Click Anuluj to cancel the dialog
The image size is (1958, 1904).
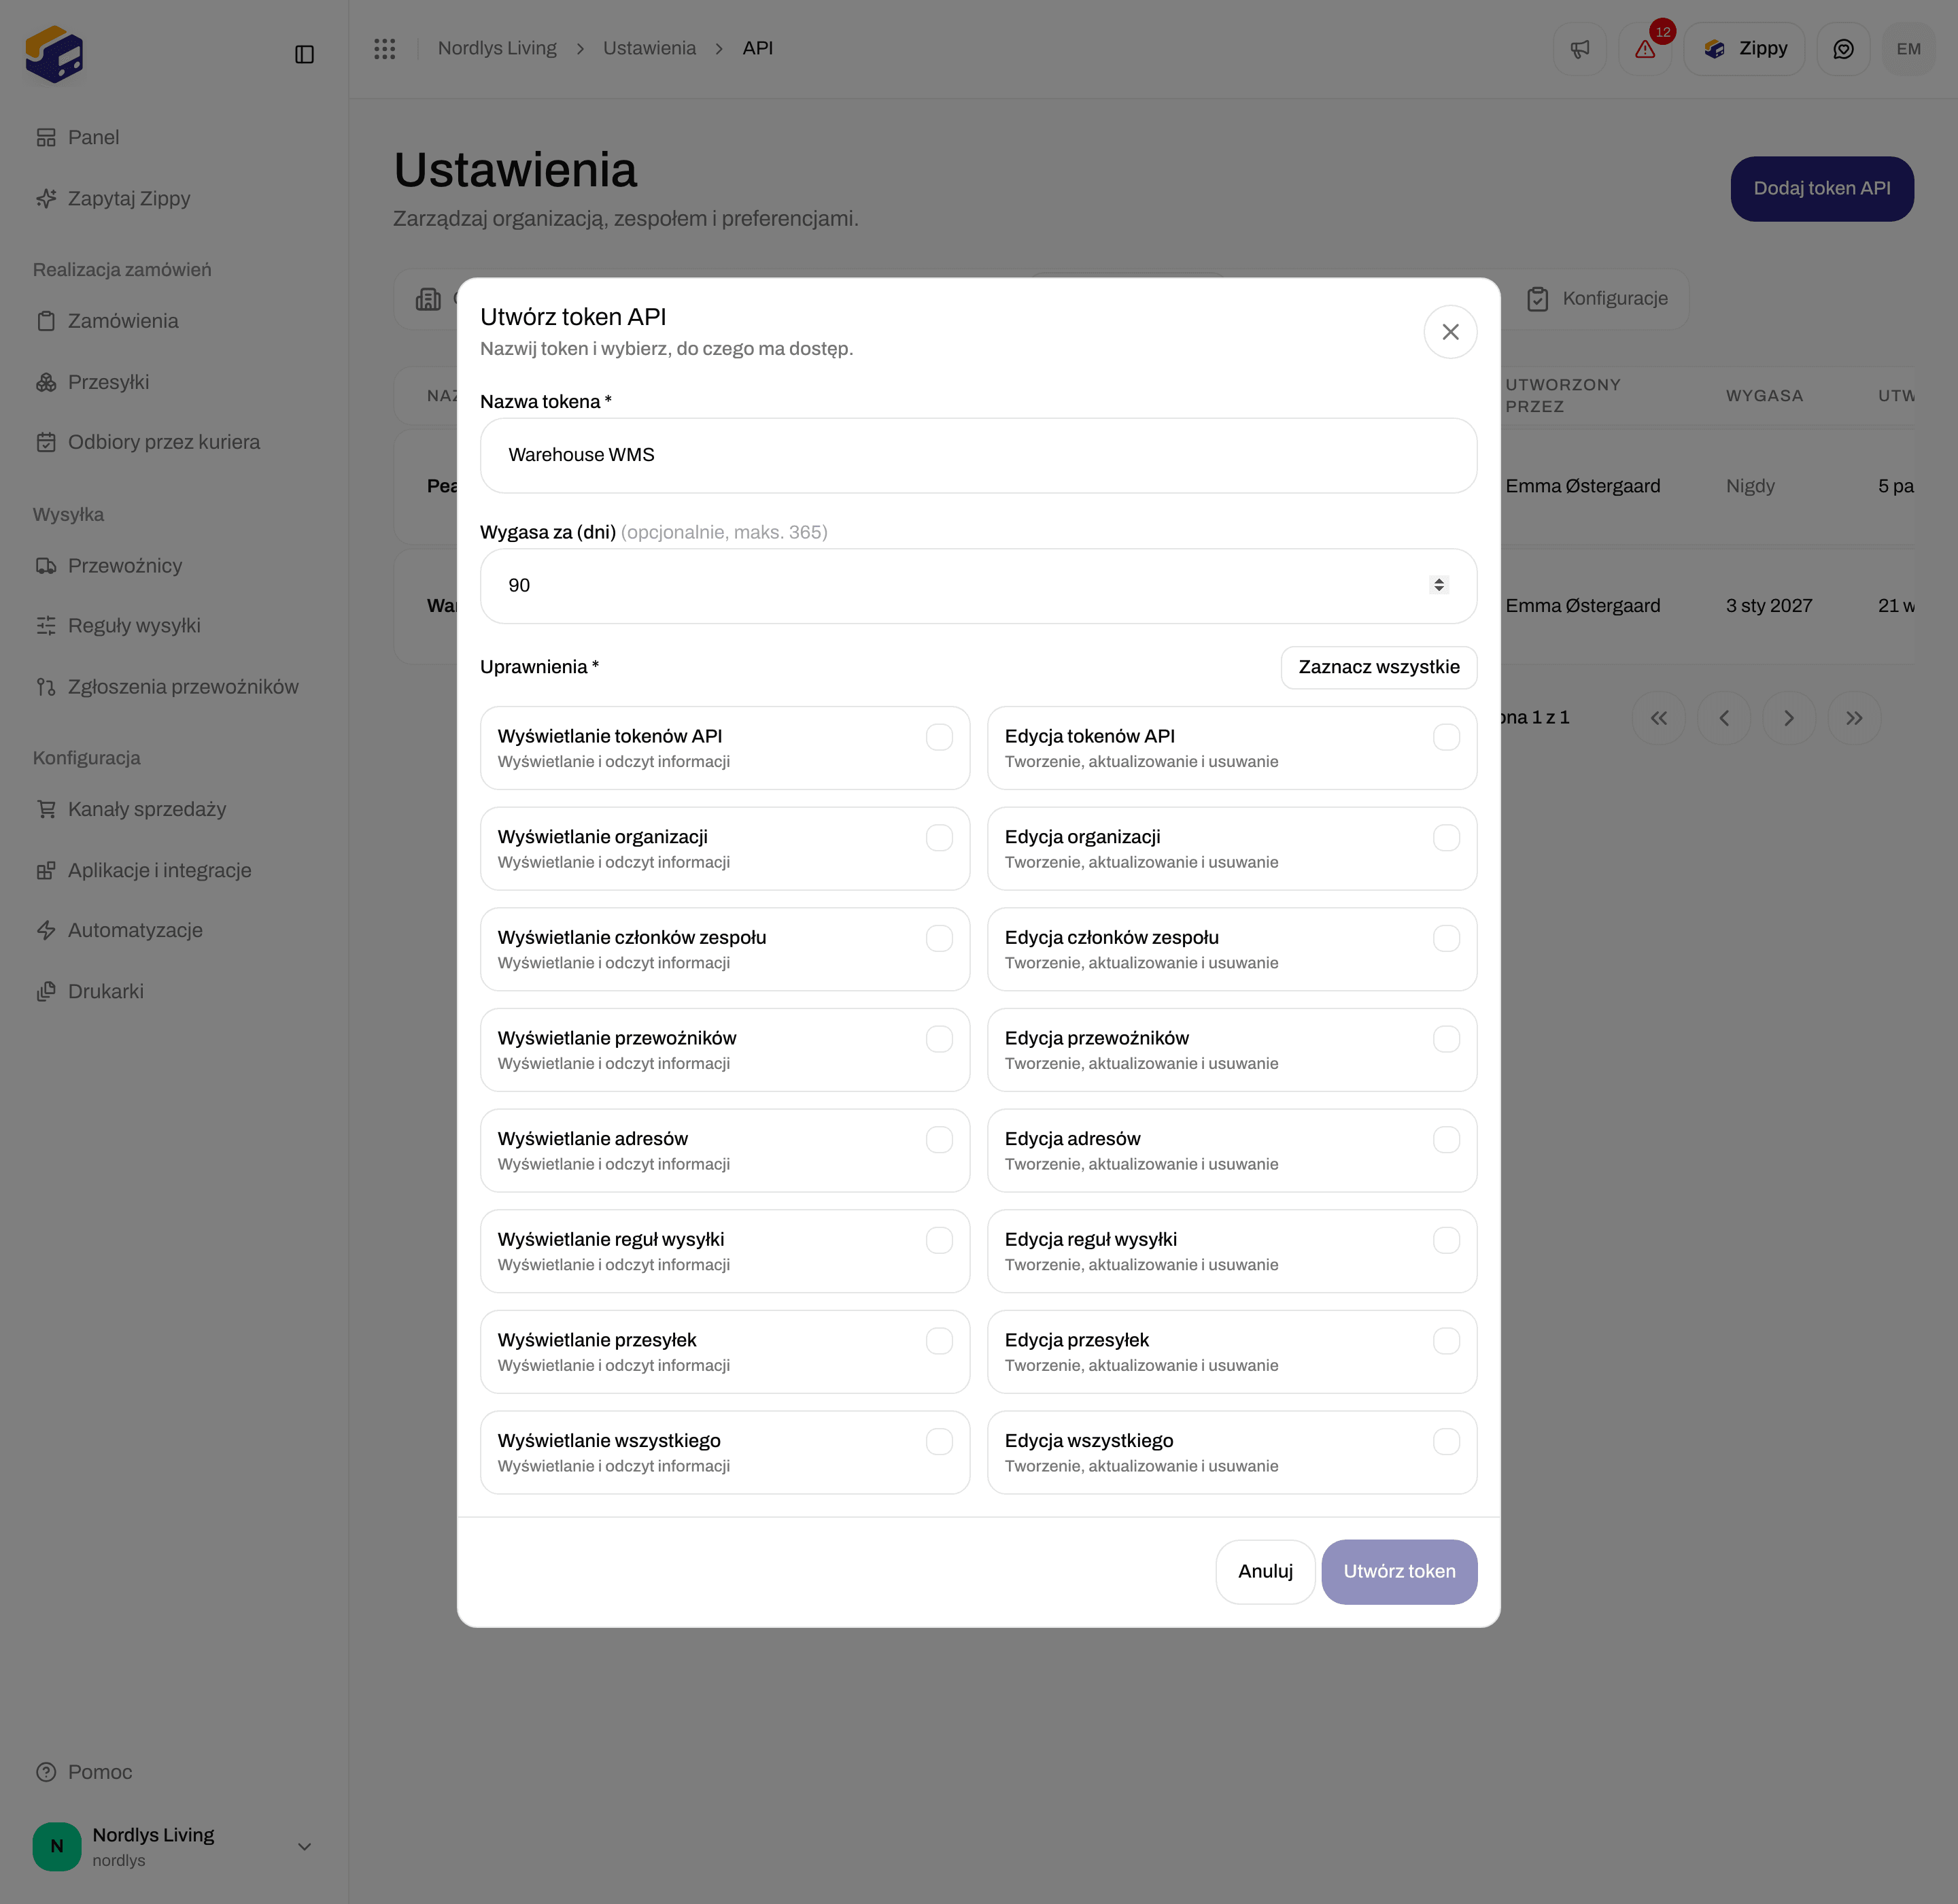(x=1265, y=1572)
